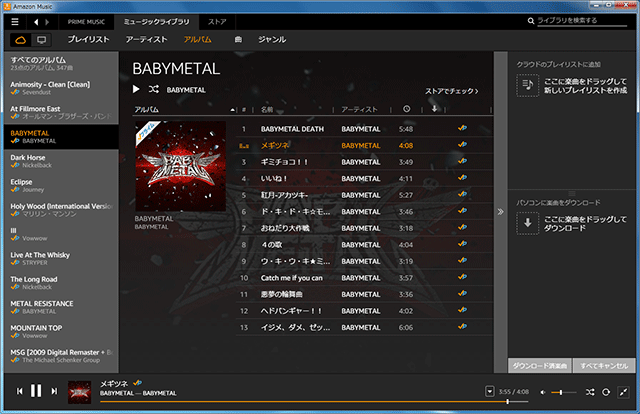Screen dimensions: 640x414
Task: Click the volume slider handle
Action: (561, 392)
